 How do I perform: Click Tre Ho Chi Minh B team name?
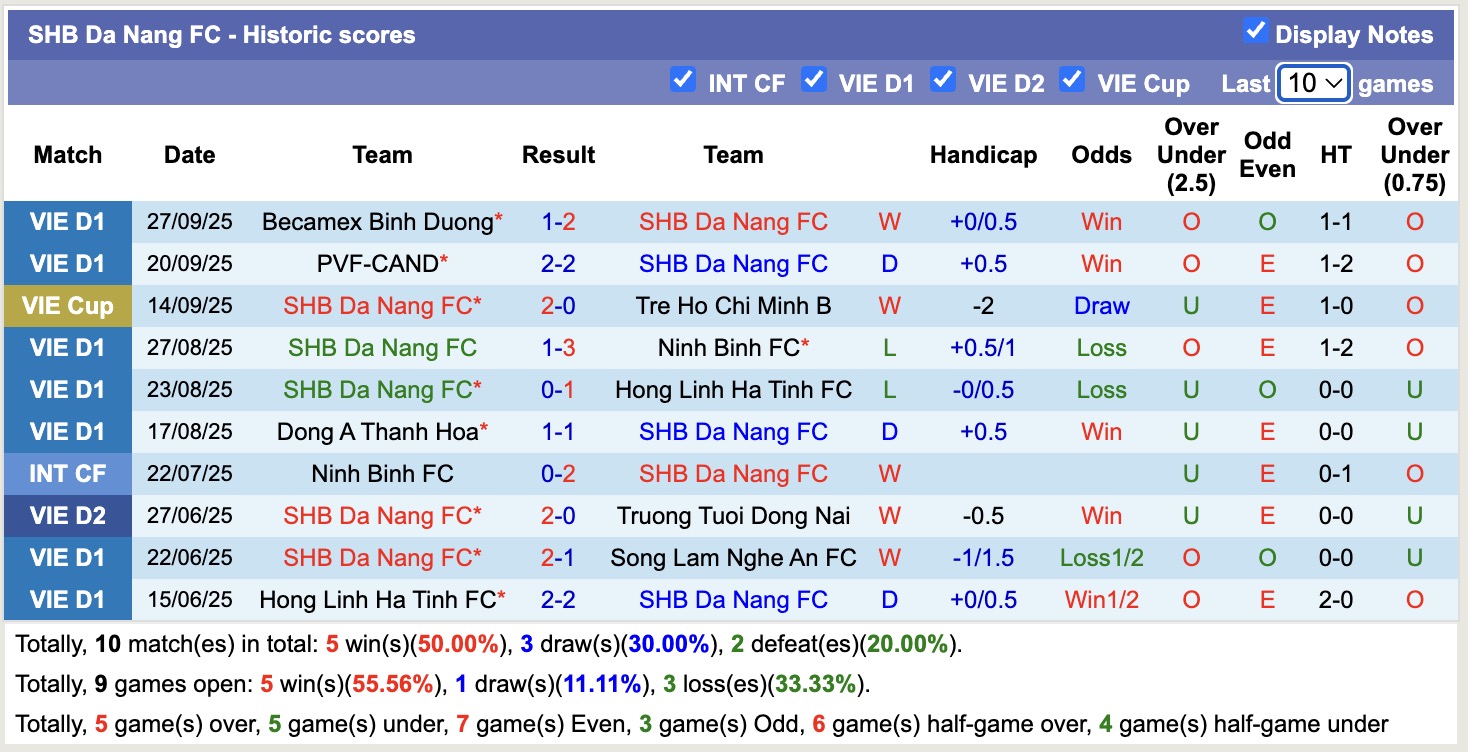[734, 306]
